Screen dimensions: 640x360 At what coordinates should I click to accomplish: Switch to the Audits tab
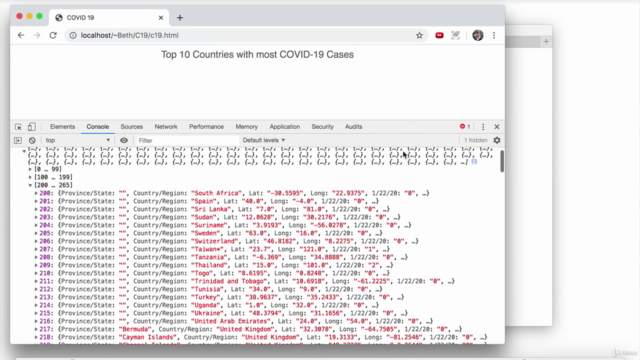[353, 127]
